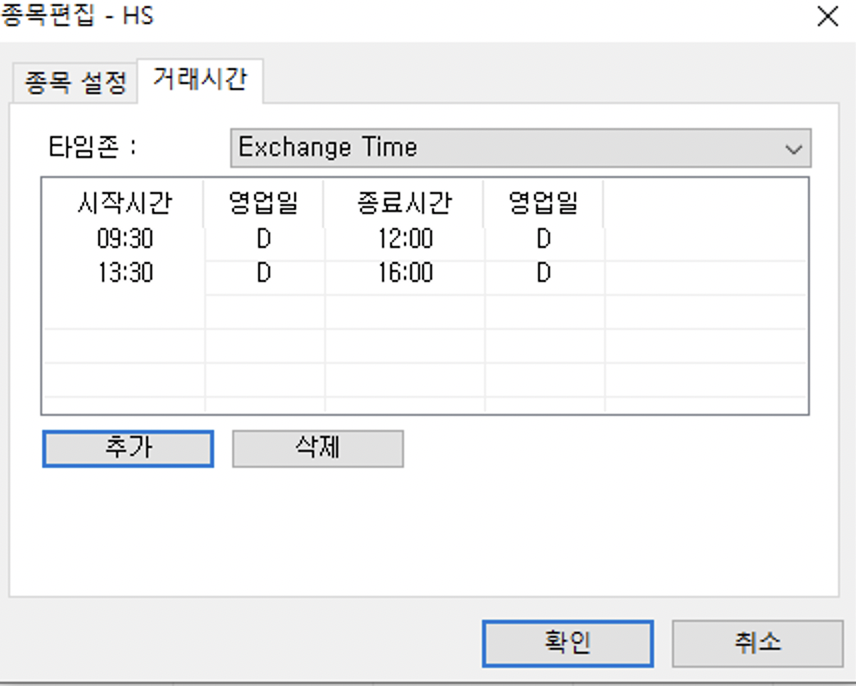Viewport: 856px width, 686px height.
Task: Select the 거래시간 tab
Action: pyautogui.click(x=199, y=80)
